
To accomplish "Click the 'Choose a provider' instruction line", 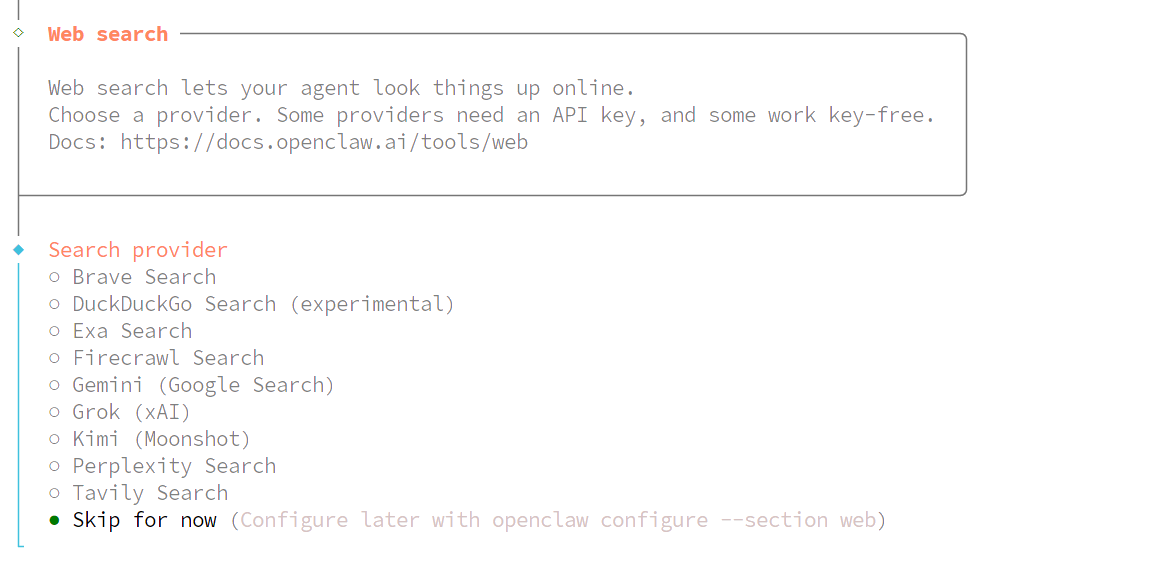I will pos(491,115).
